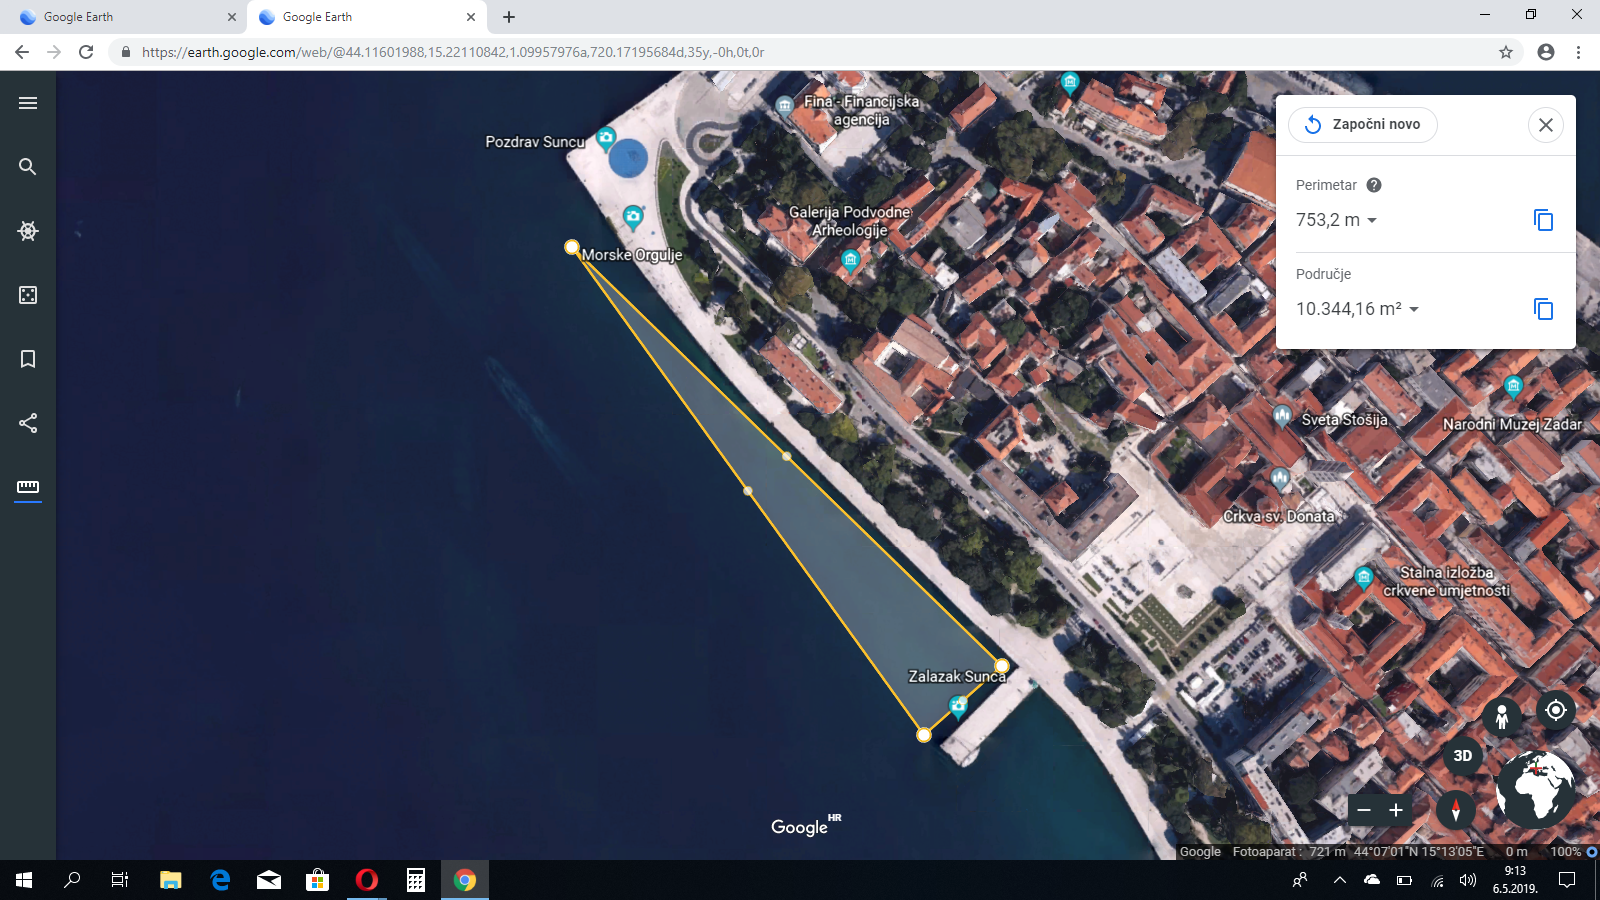The width and height of the screenshot is (1600, 900).
Task: Select Sveta Stošija landmark marker
Action: point(1282,415)
